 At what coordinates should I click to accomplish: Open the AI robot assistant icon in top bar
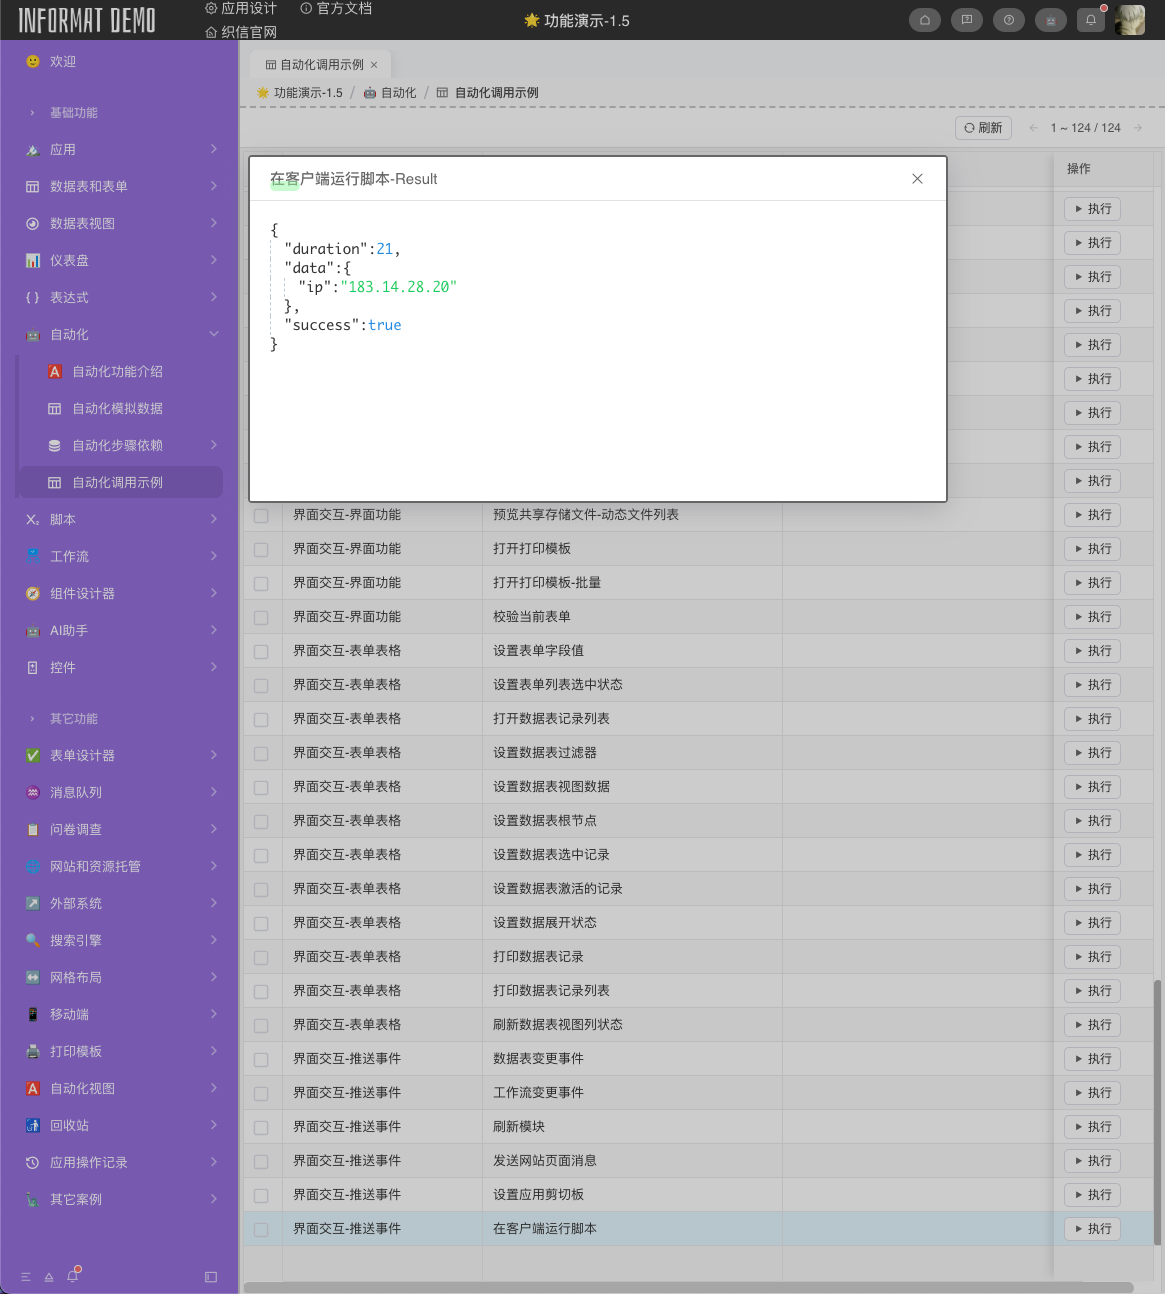[x=1050, y=20]
